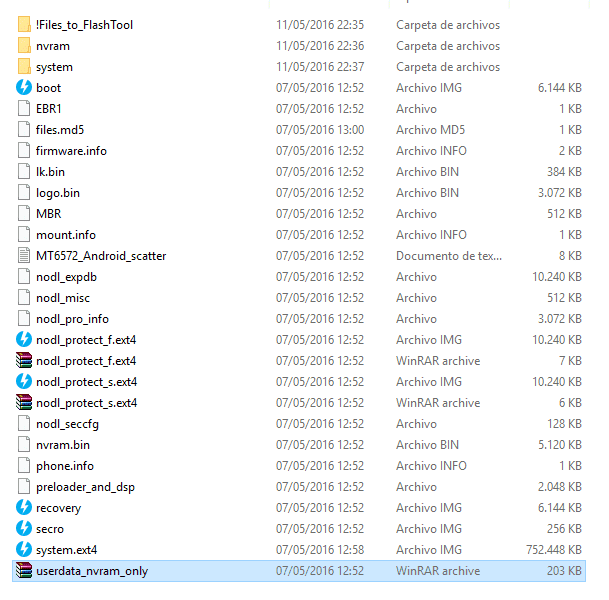Select the file name "MT6572_Android_scatter"
The height and width of the screenshot is (600, 609).
(x=101, y=256)
